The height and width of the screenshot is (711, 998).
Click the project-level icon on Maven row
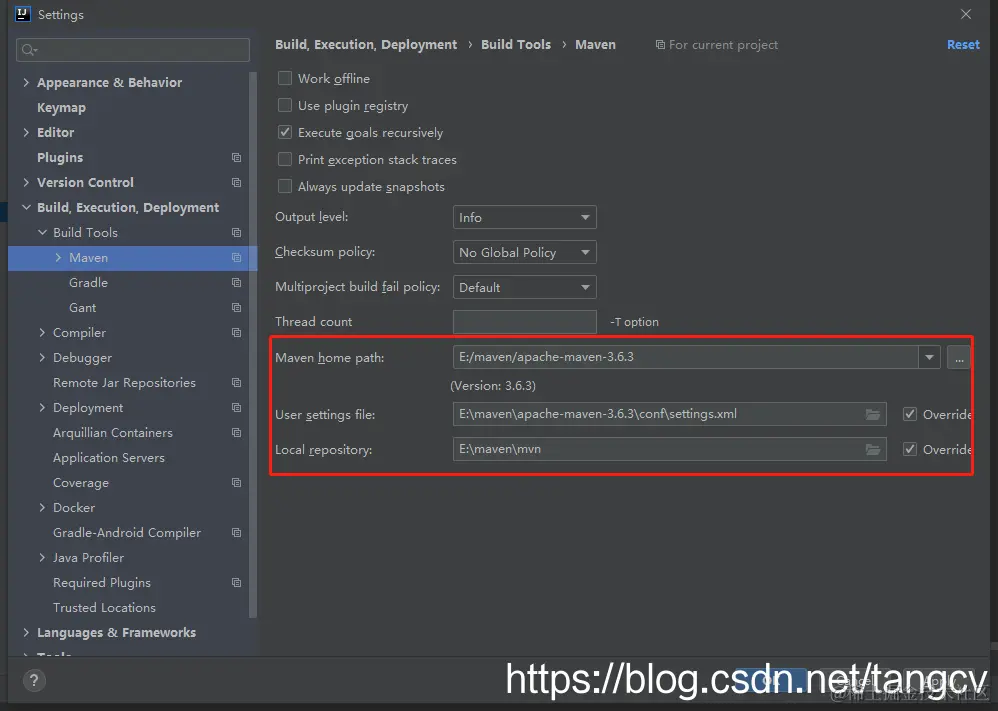(x=236, y=258)
